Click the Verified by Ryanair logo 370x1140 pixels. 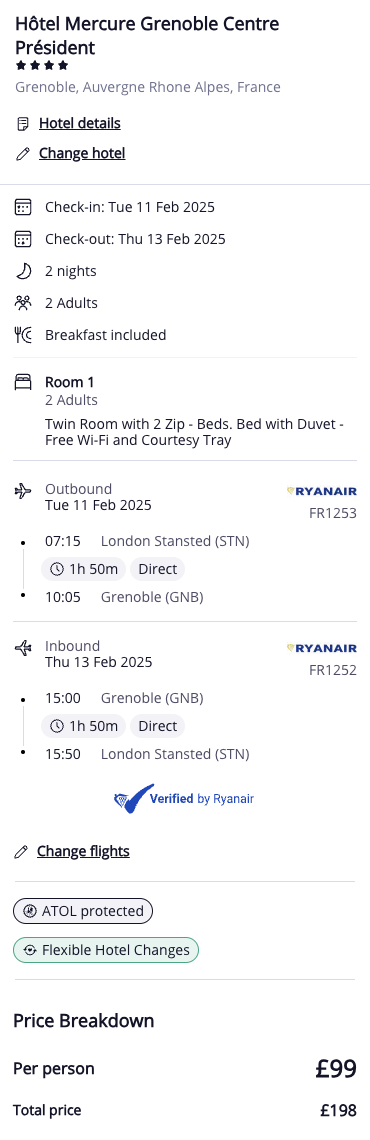point(184,799)
